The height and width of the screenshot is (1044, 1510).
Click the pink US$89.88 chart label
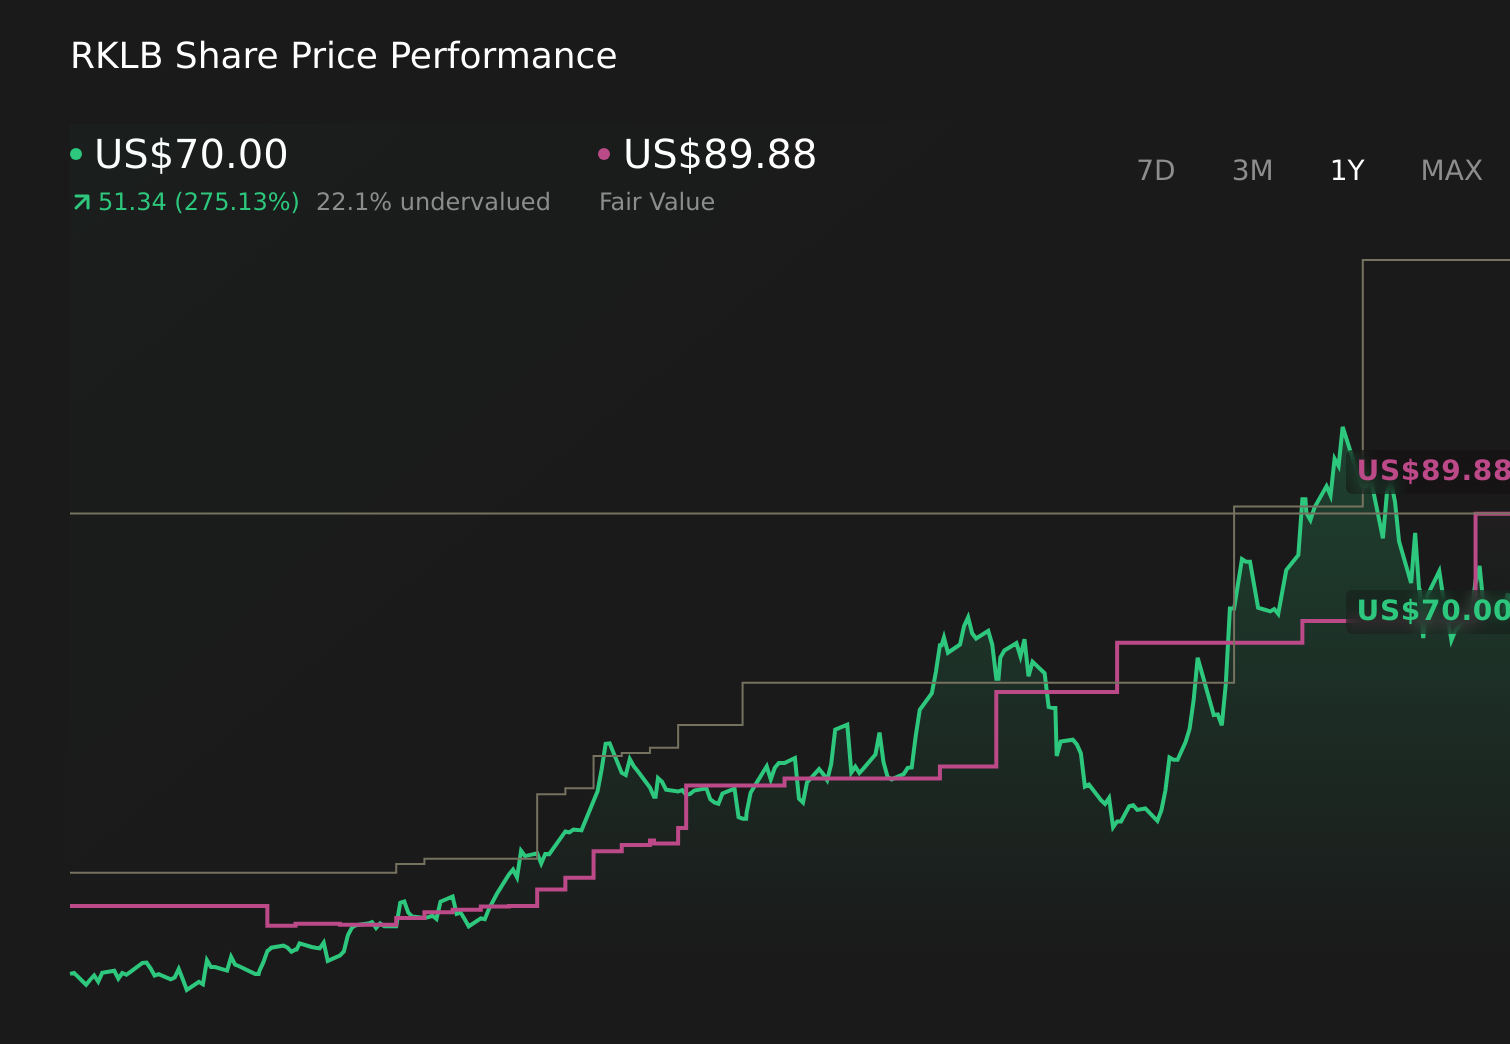1432,471
